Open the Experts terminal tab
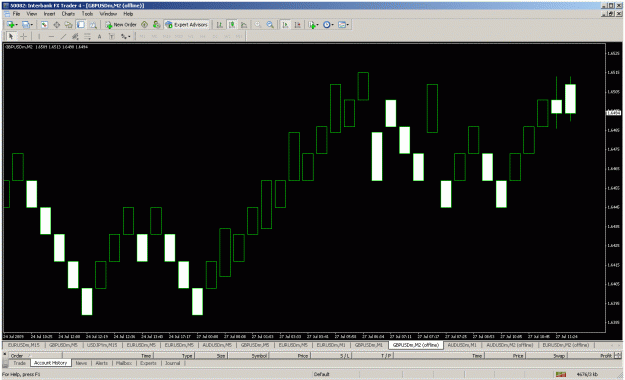Viewport: 625px width, 380px height. click(x=148, y=363)
